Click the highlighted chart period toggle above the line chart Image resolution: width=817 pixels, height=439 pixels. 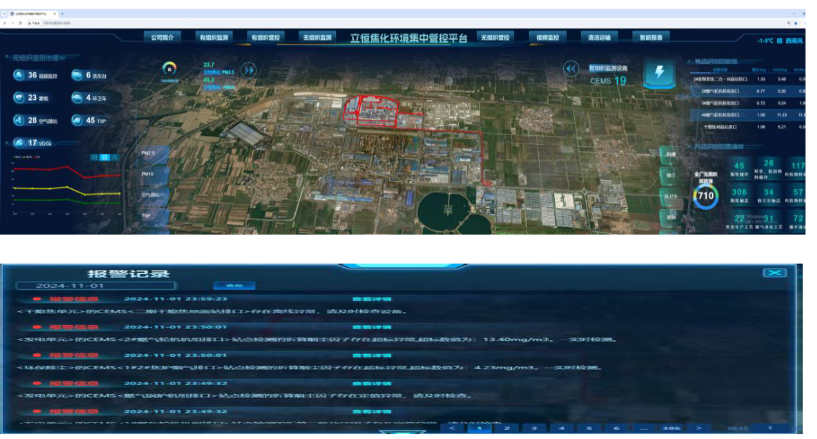105,157
